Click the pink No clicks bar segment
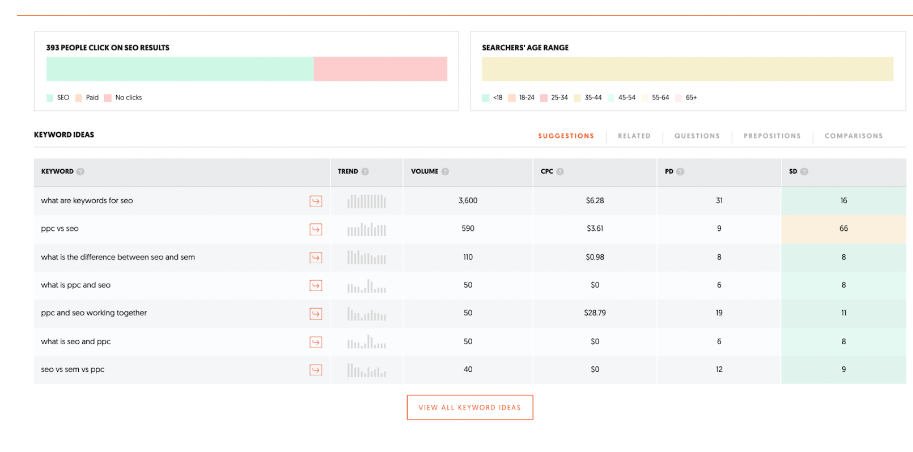The image size is (913, 452). (380, 69)
